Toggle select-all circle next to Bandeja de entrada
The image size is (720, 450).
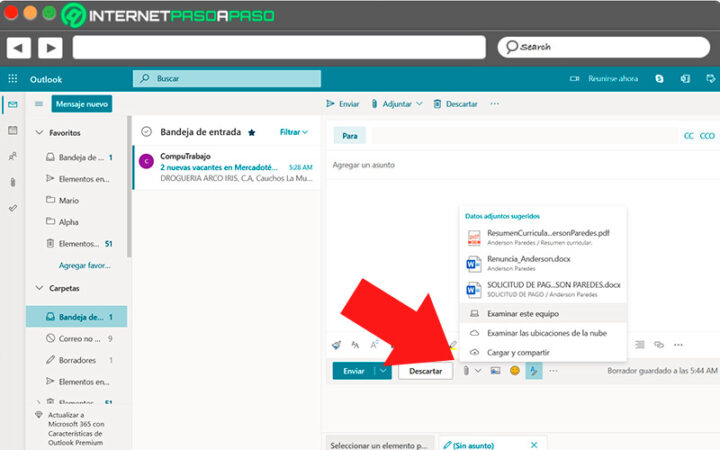pyautogui.click(x=146, y=131)
